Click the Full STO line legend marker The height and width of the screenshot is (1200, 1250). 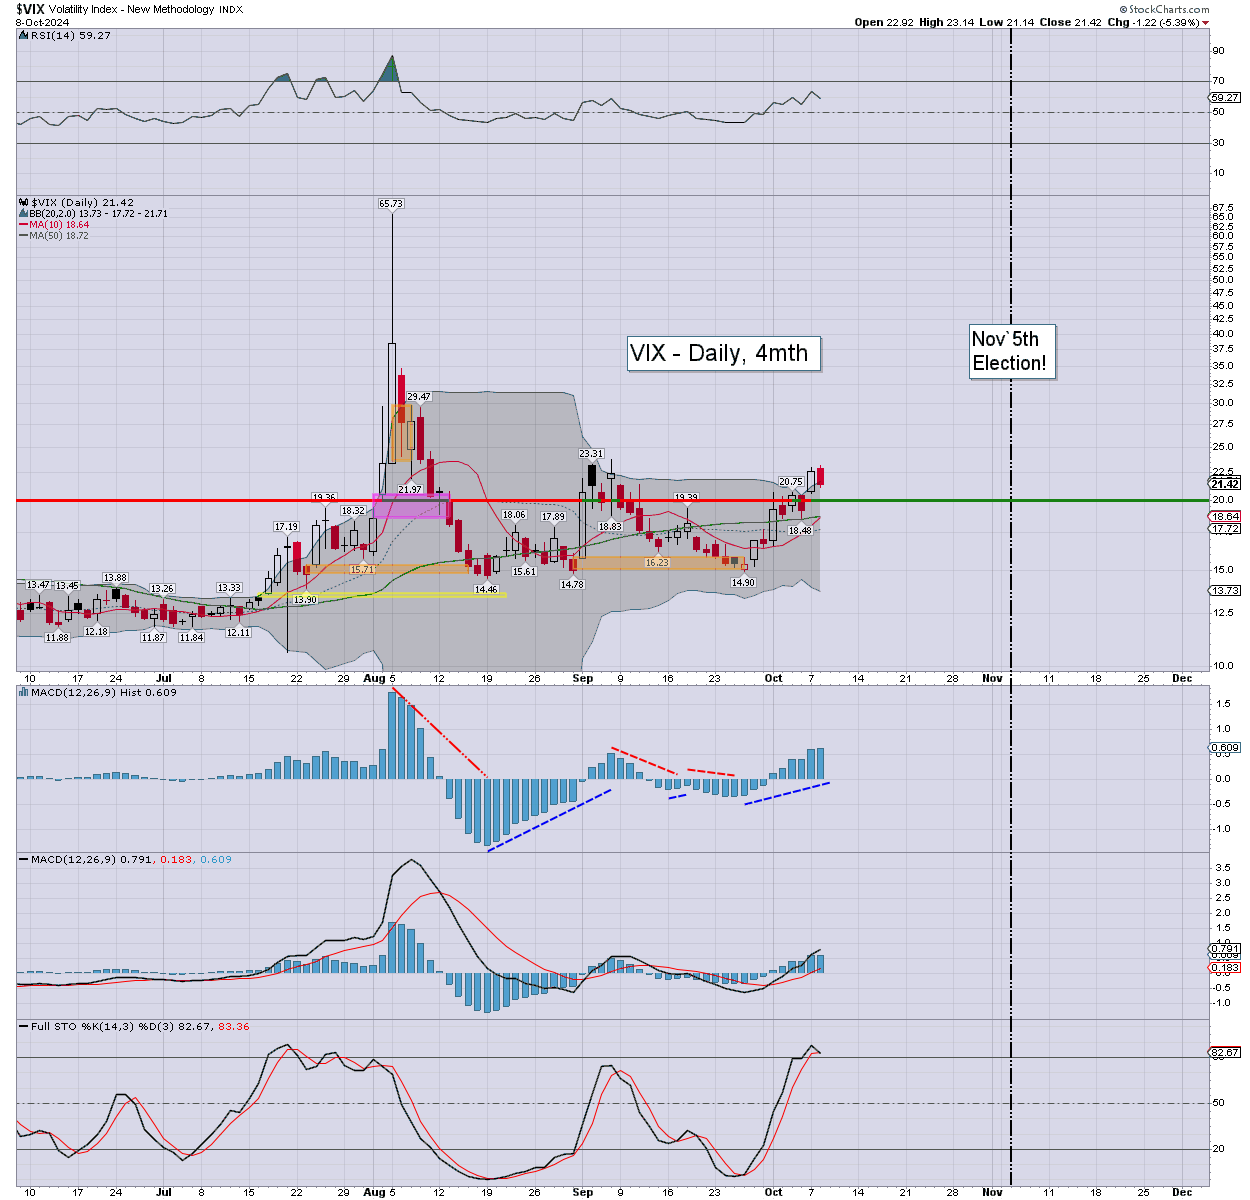23,1026
